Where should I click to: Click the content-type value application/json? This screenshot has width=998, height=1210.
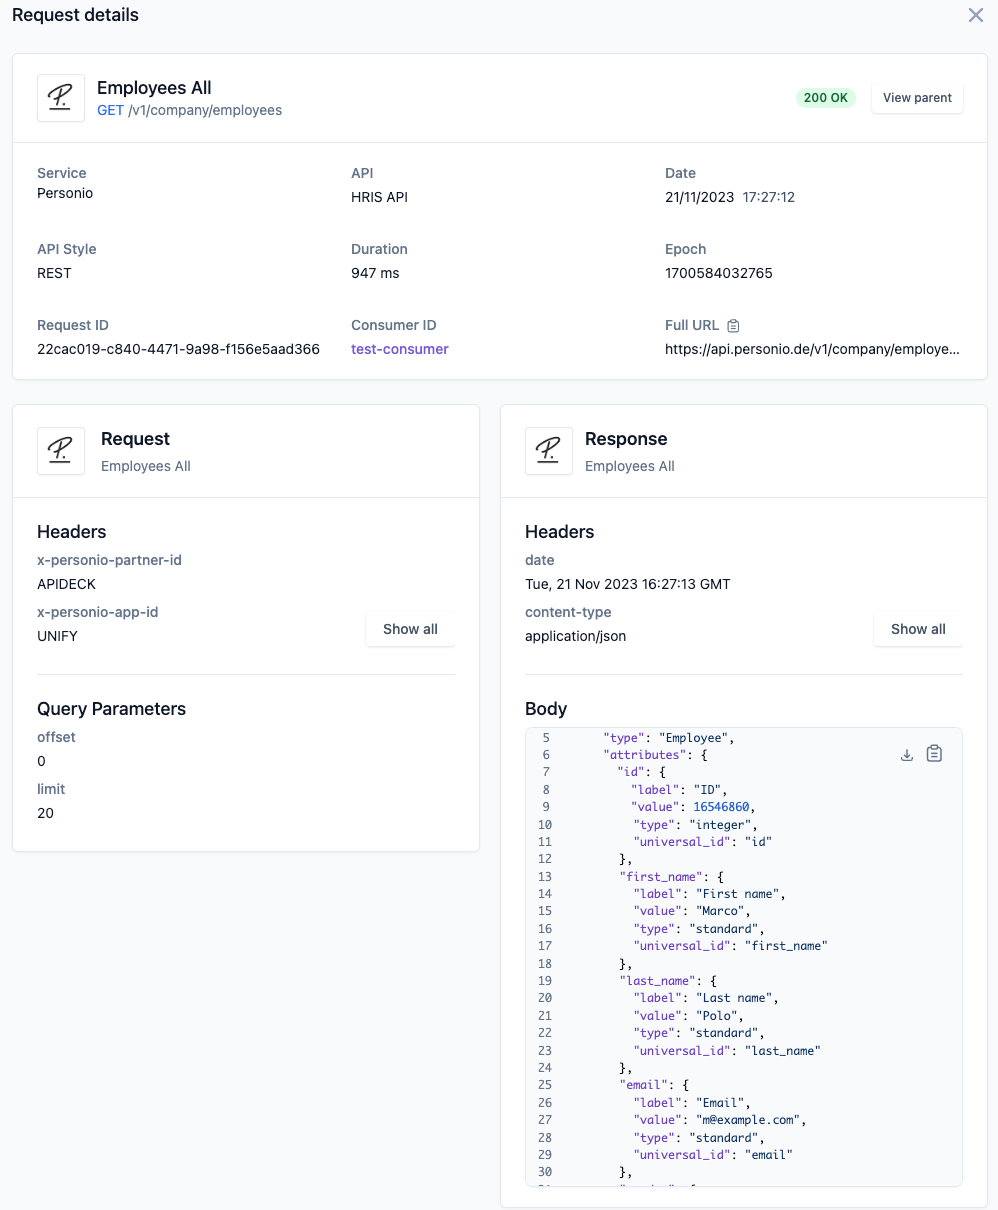tap(576, 636)
